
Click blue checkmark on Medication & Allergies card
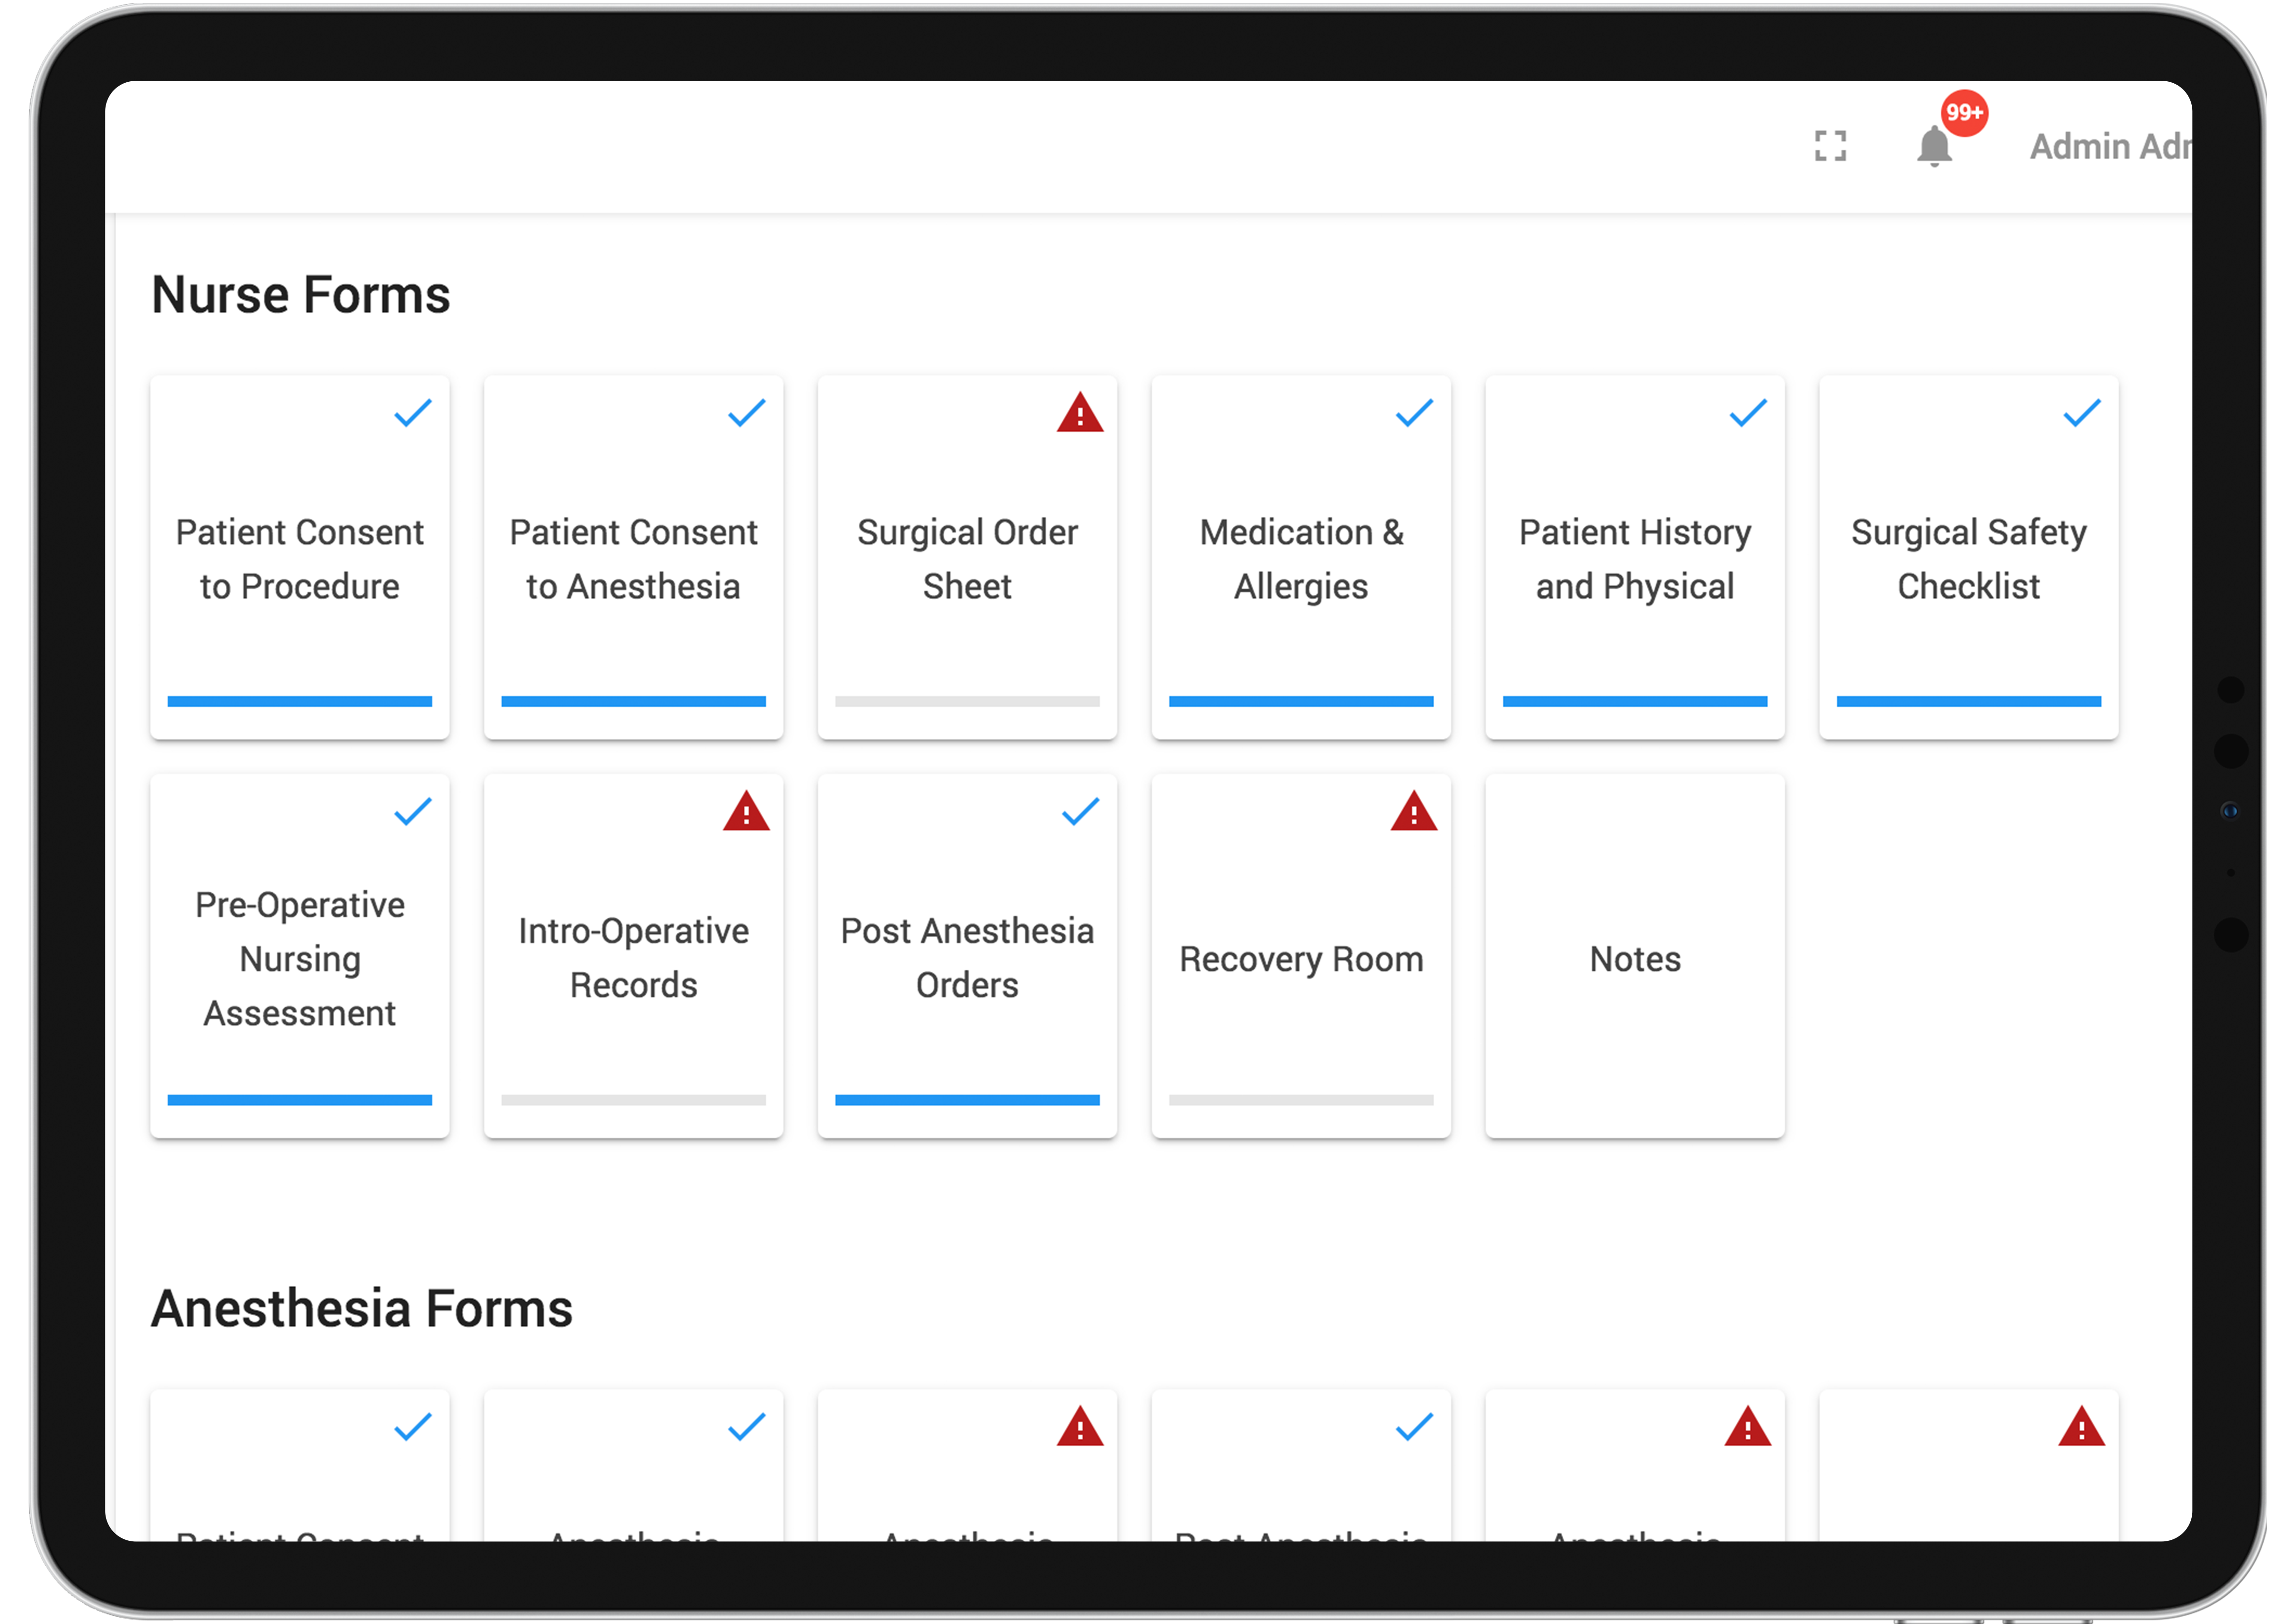(1414, 413)
